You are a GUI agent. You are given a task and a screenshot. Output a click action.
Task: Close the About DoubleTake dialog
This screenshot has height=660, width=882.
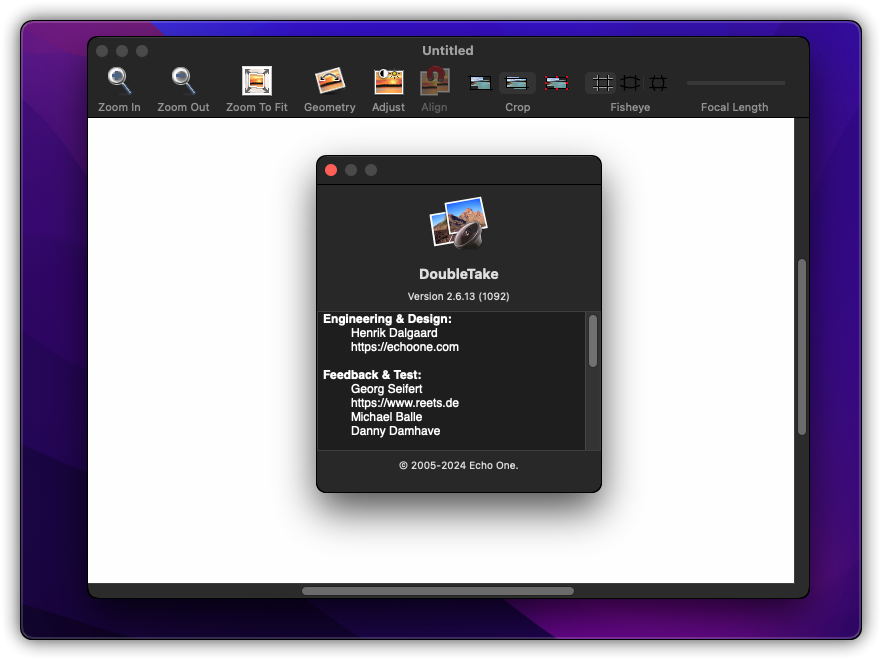(x=331, y=170)
